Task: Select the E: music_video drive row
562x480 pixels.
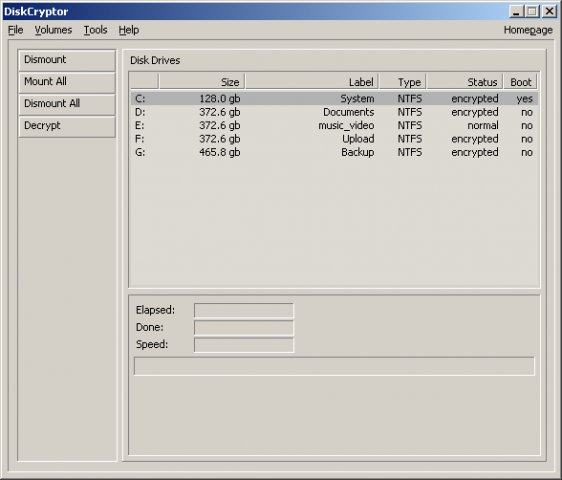Action: tap(334, 125)
